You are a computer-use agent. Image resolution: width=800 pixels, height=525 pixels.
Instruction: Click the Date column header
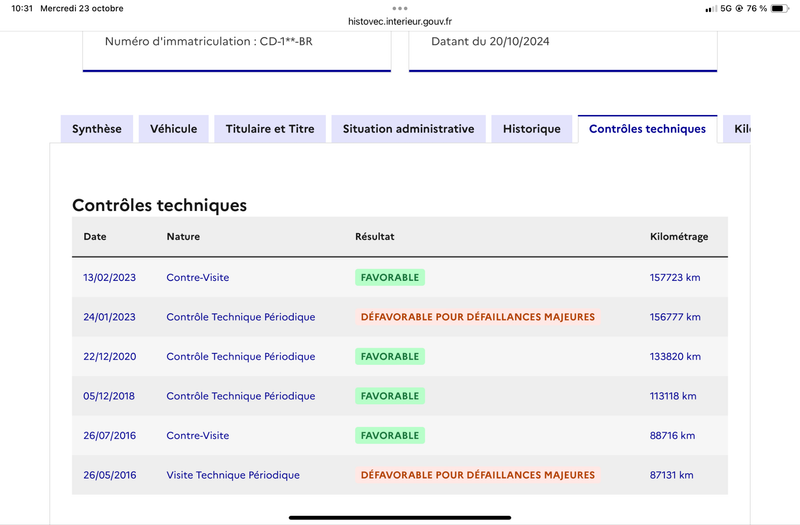pyautogui.click(x=95, y=236)
